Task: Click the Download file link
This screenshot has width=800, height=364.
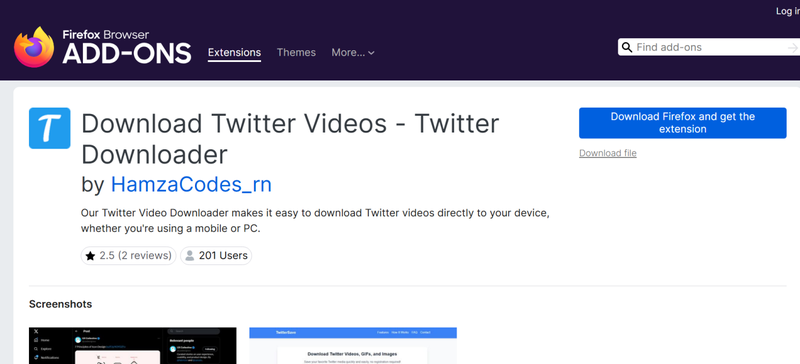Action: 608,153
